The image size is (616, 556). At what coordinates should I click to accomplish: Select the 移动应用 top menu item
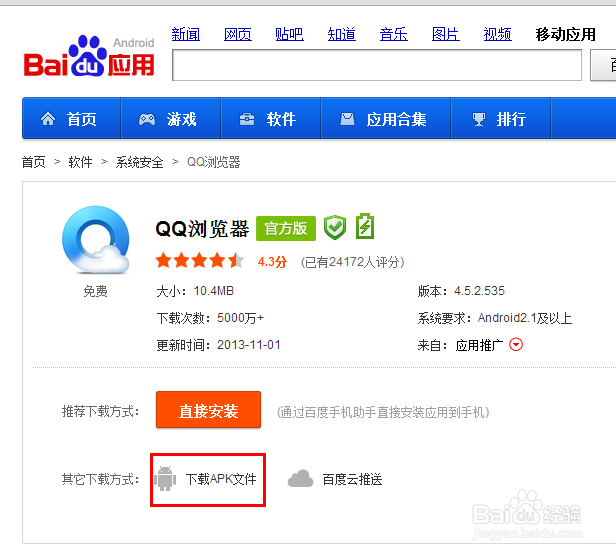[x=566, y=34]
